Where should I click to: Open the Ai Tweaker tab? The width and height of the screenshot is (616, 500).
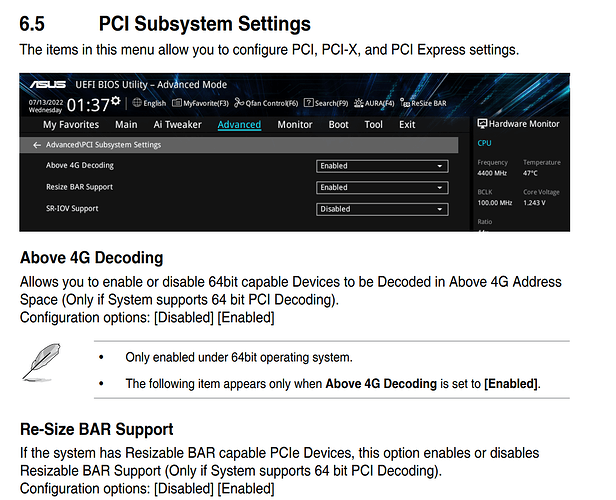pyautogui.click(x=178, y=125)
